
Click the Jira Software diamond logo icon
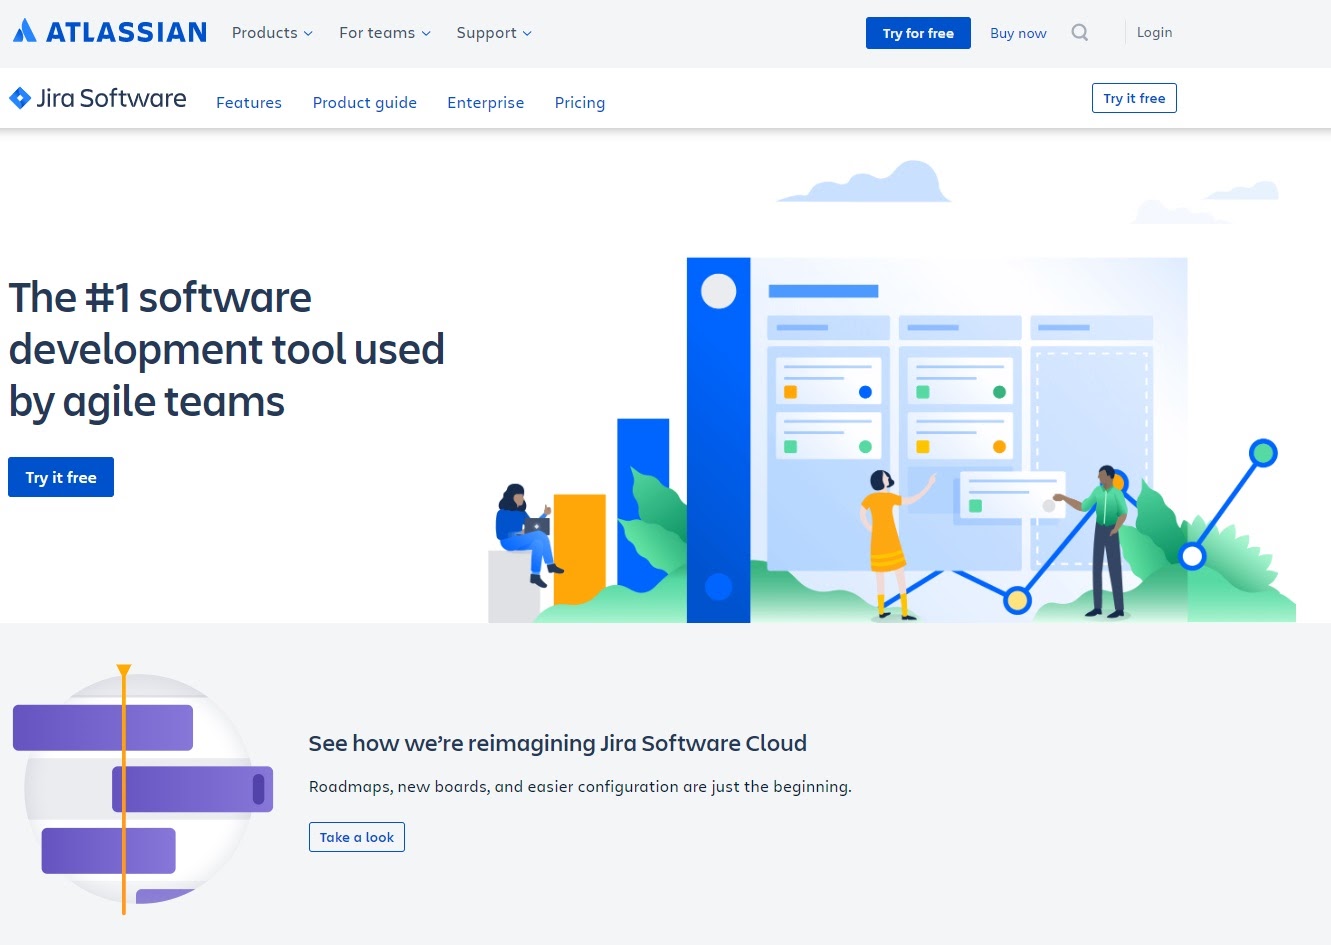[x=19, y=97]
